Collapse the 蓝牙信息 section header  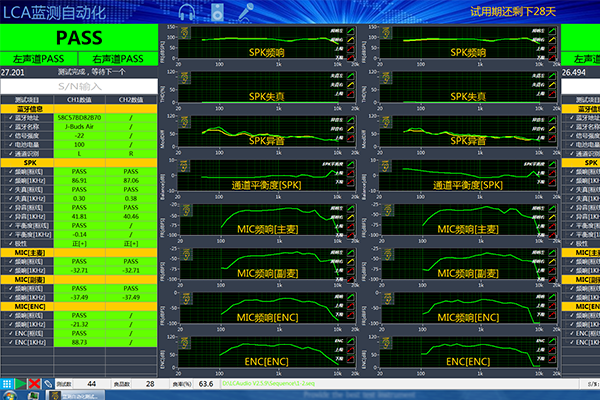[x=30, y=109]
